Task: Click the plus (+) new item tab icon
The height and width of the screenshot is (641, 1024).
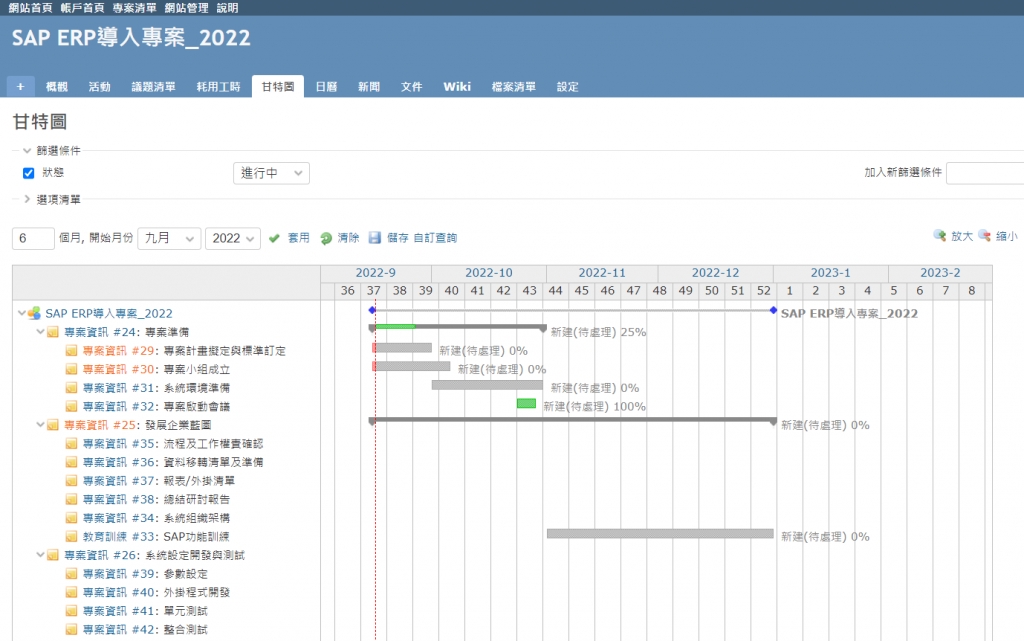Action: coord(20,87)
